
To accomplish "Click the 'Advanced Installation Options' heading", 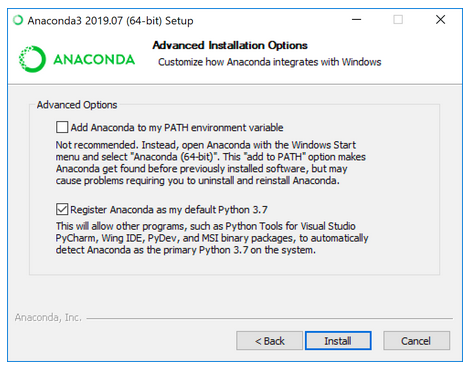I will [x=230, y=45].
